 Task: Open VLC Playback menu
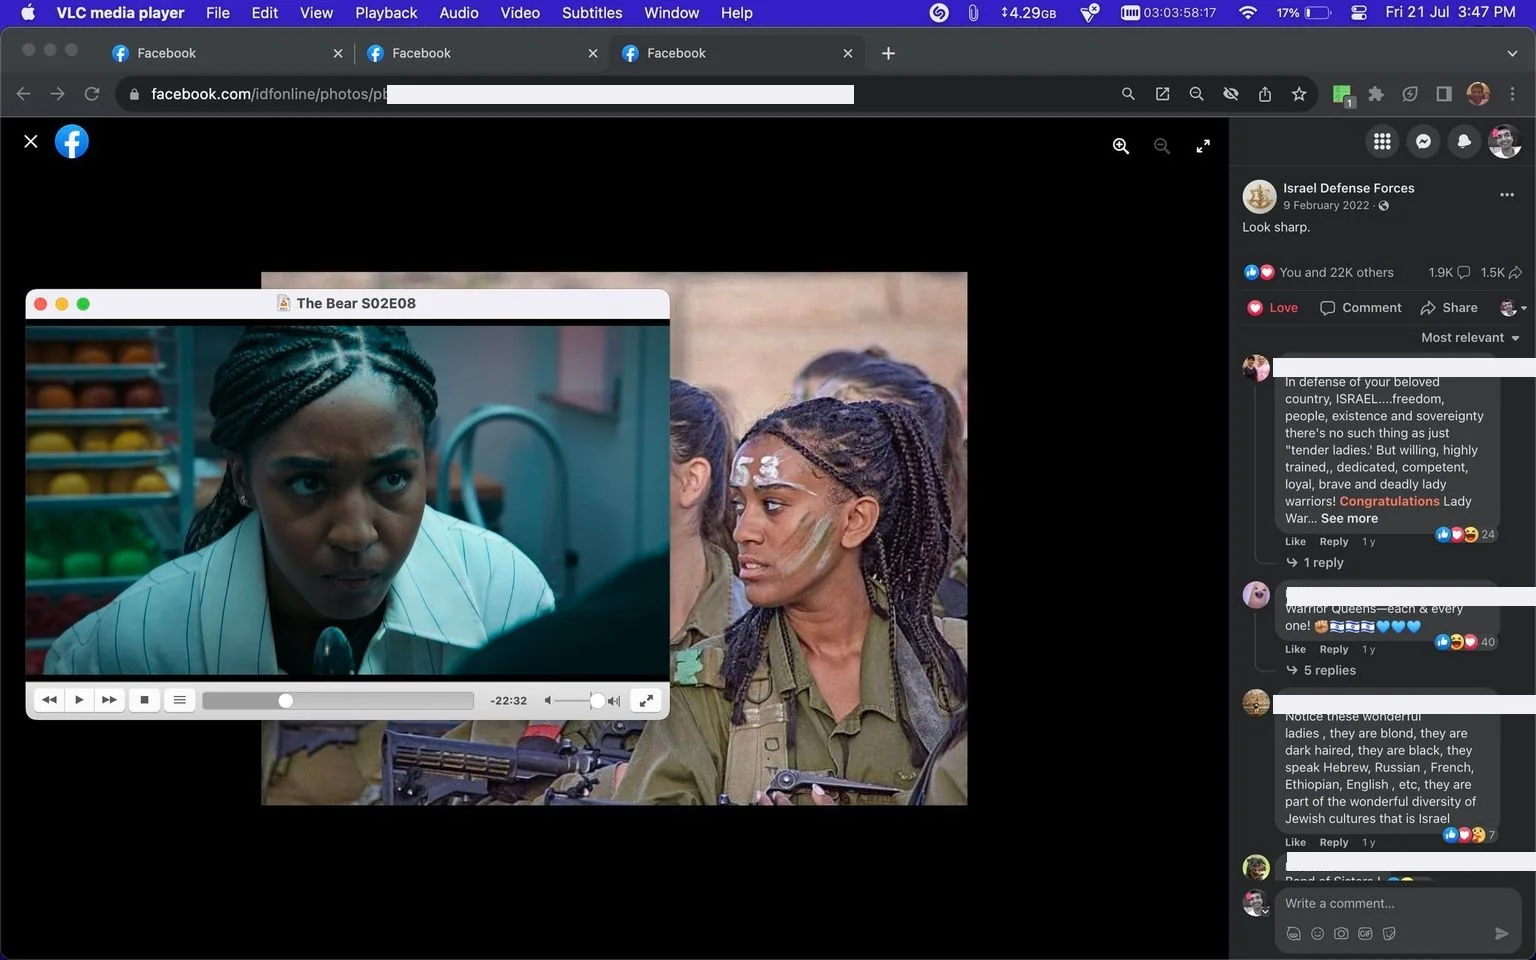386,13
